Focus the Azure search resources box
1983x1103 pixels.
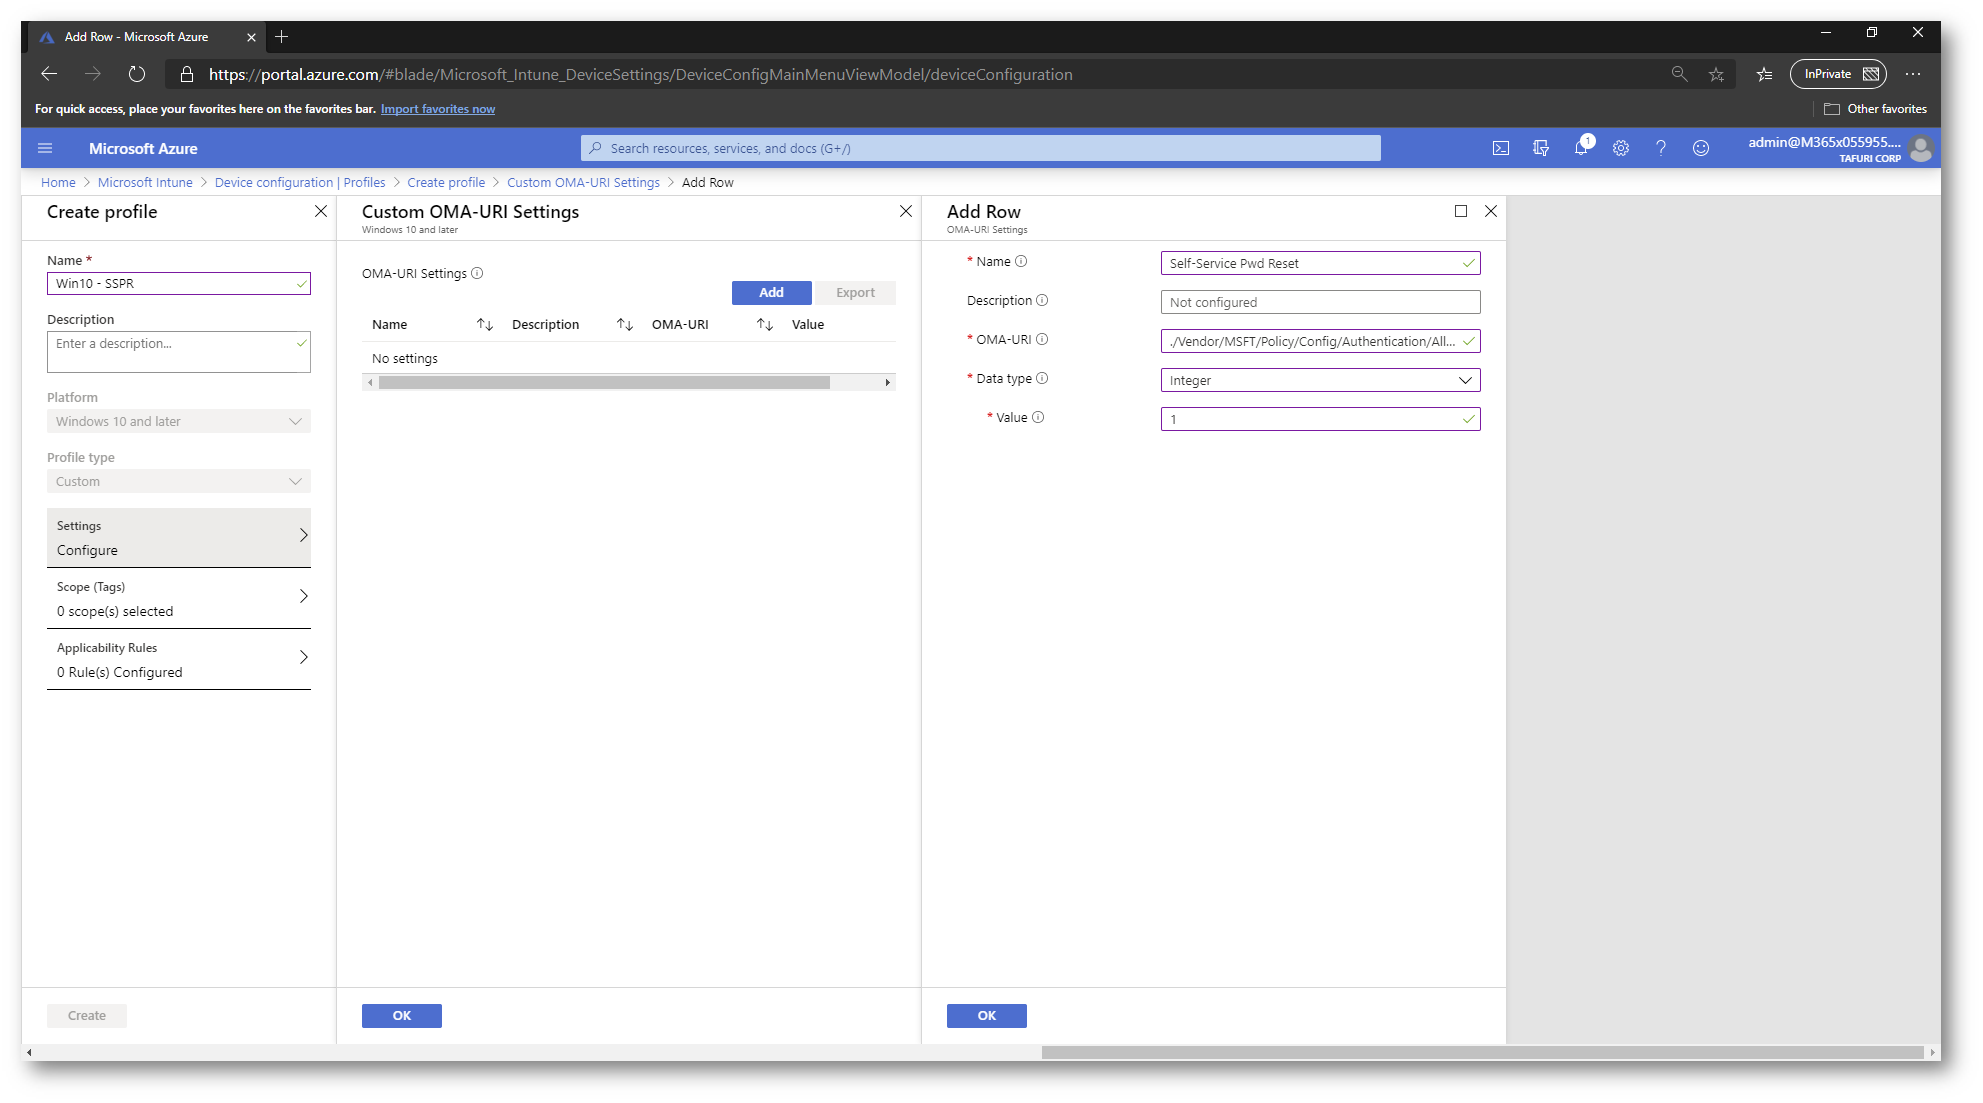[x=981, y=148]
